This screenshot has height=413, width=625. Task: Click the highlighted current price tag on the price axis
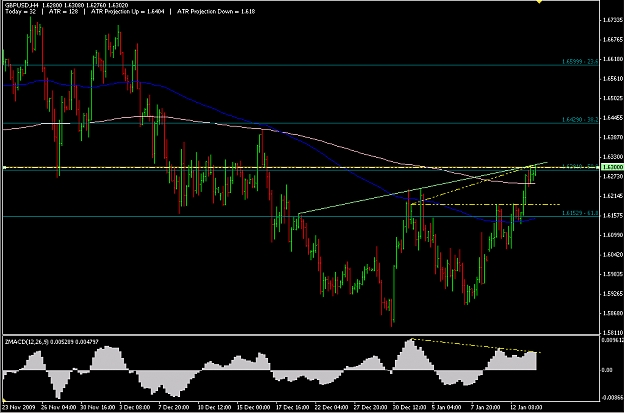[611, 167]
